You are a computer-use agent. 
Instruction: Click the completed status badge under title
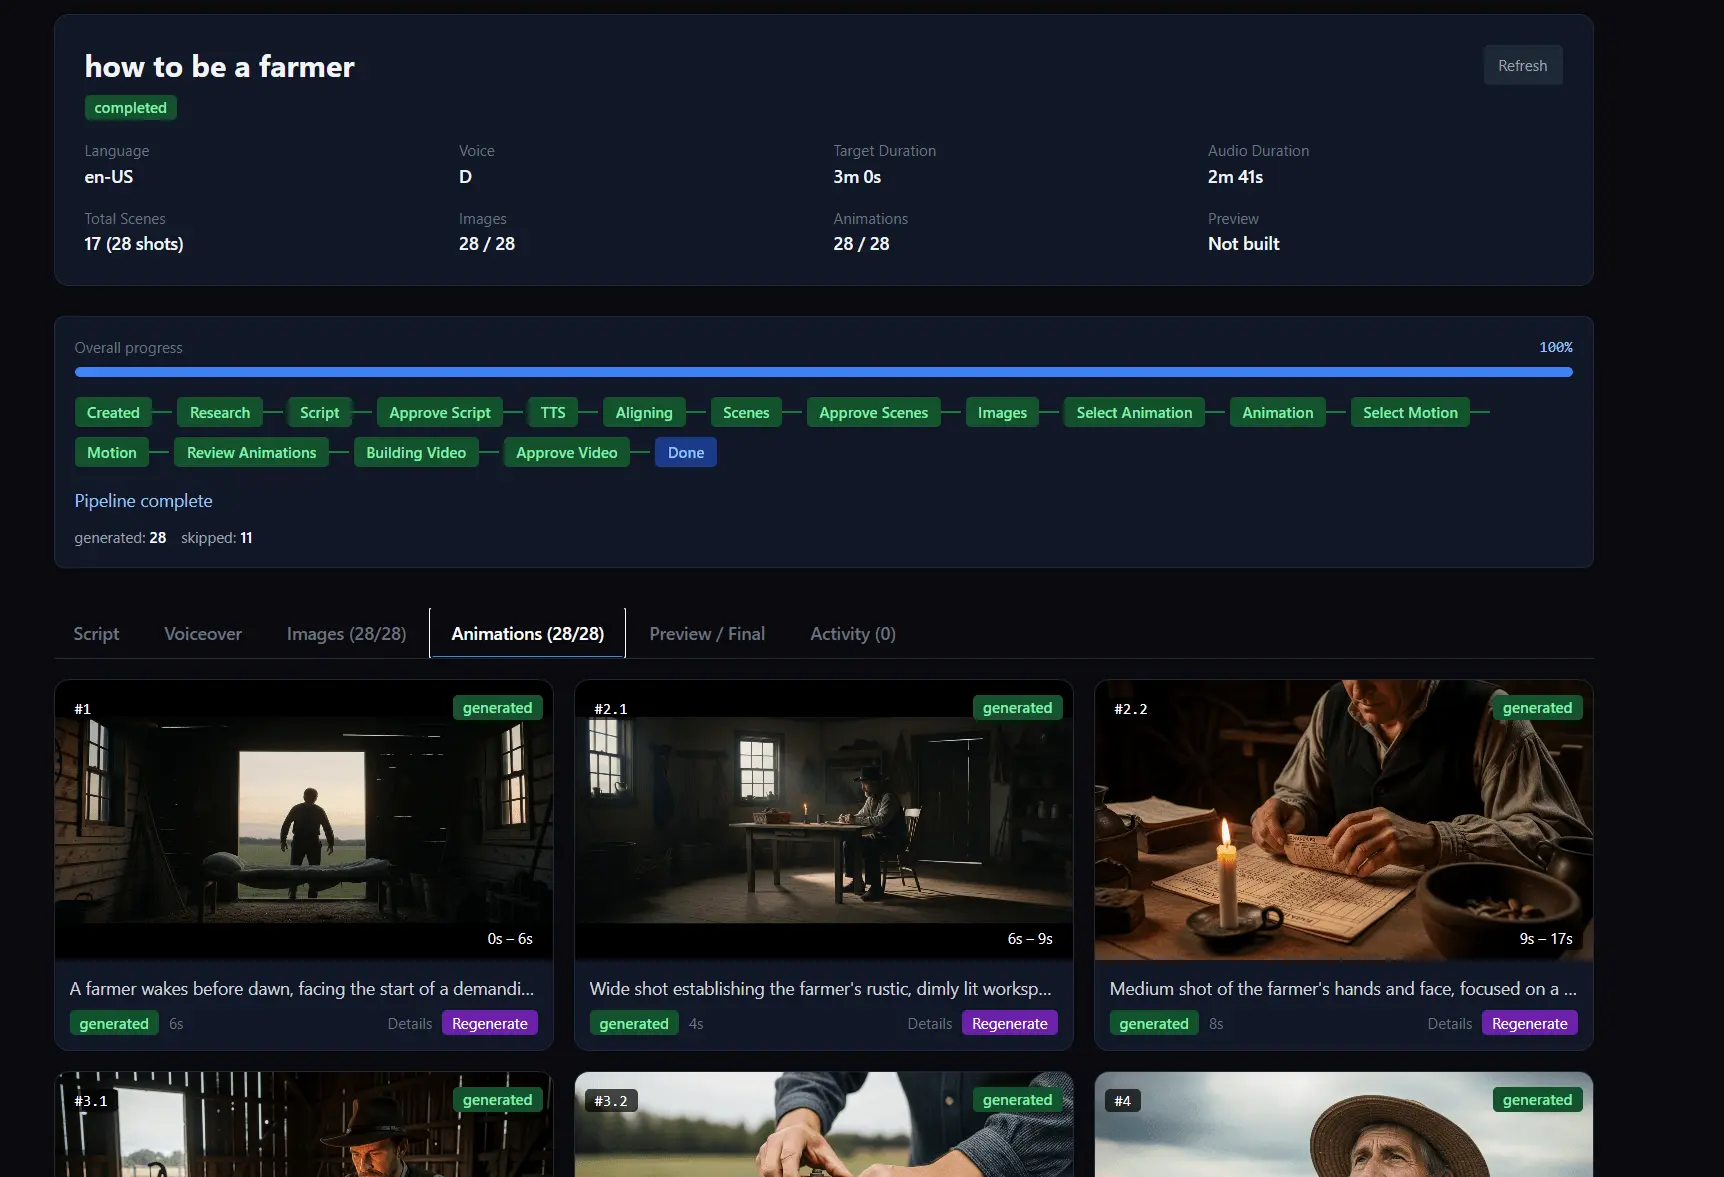click(x=131, y=108)
